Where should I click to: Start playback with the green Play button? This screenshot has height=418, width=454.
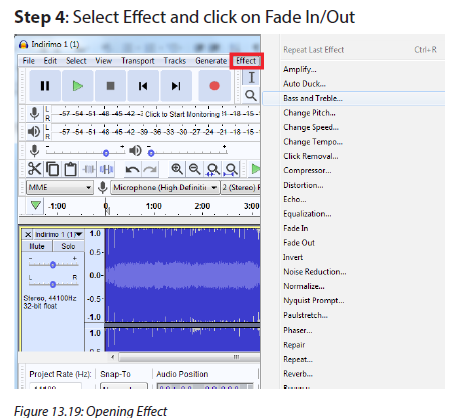tap(78, 86)
